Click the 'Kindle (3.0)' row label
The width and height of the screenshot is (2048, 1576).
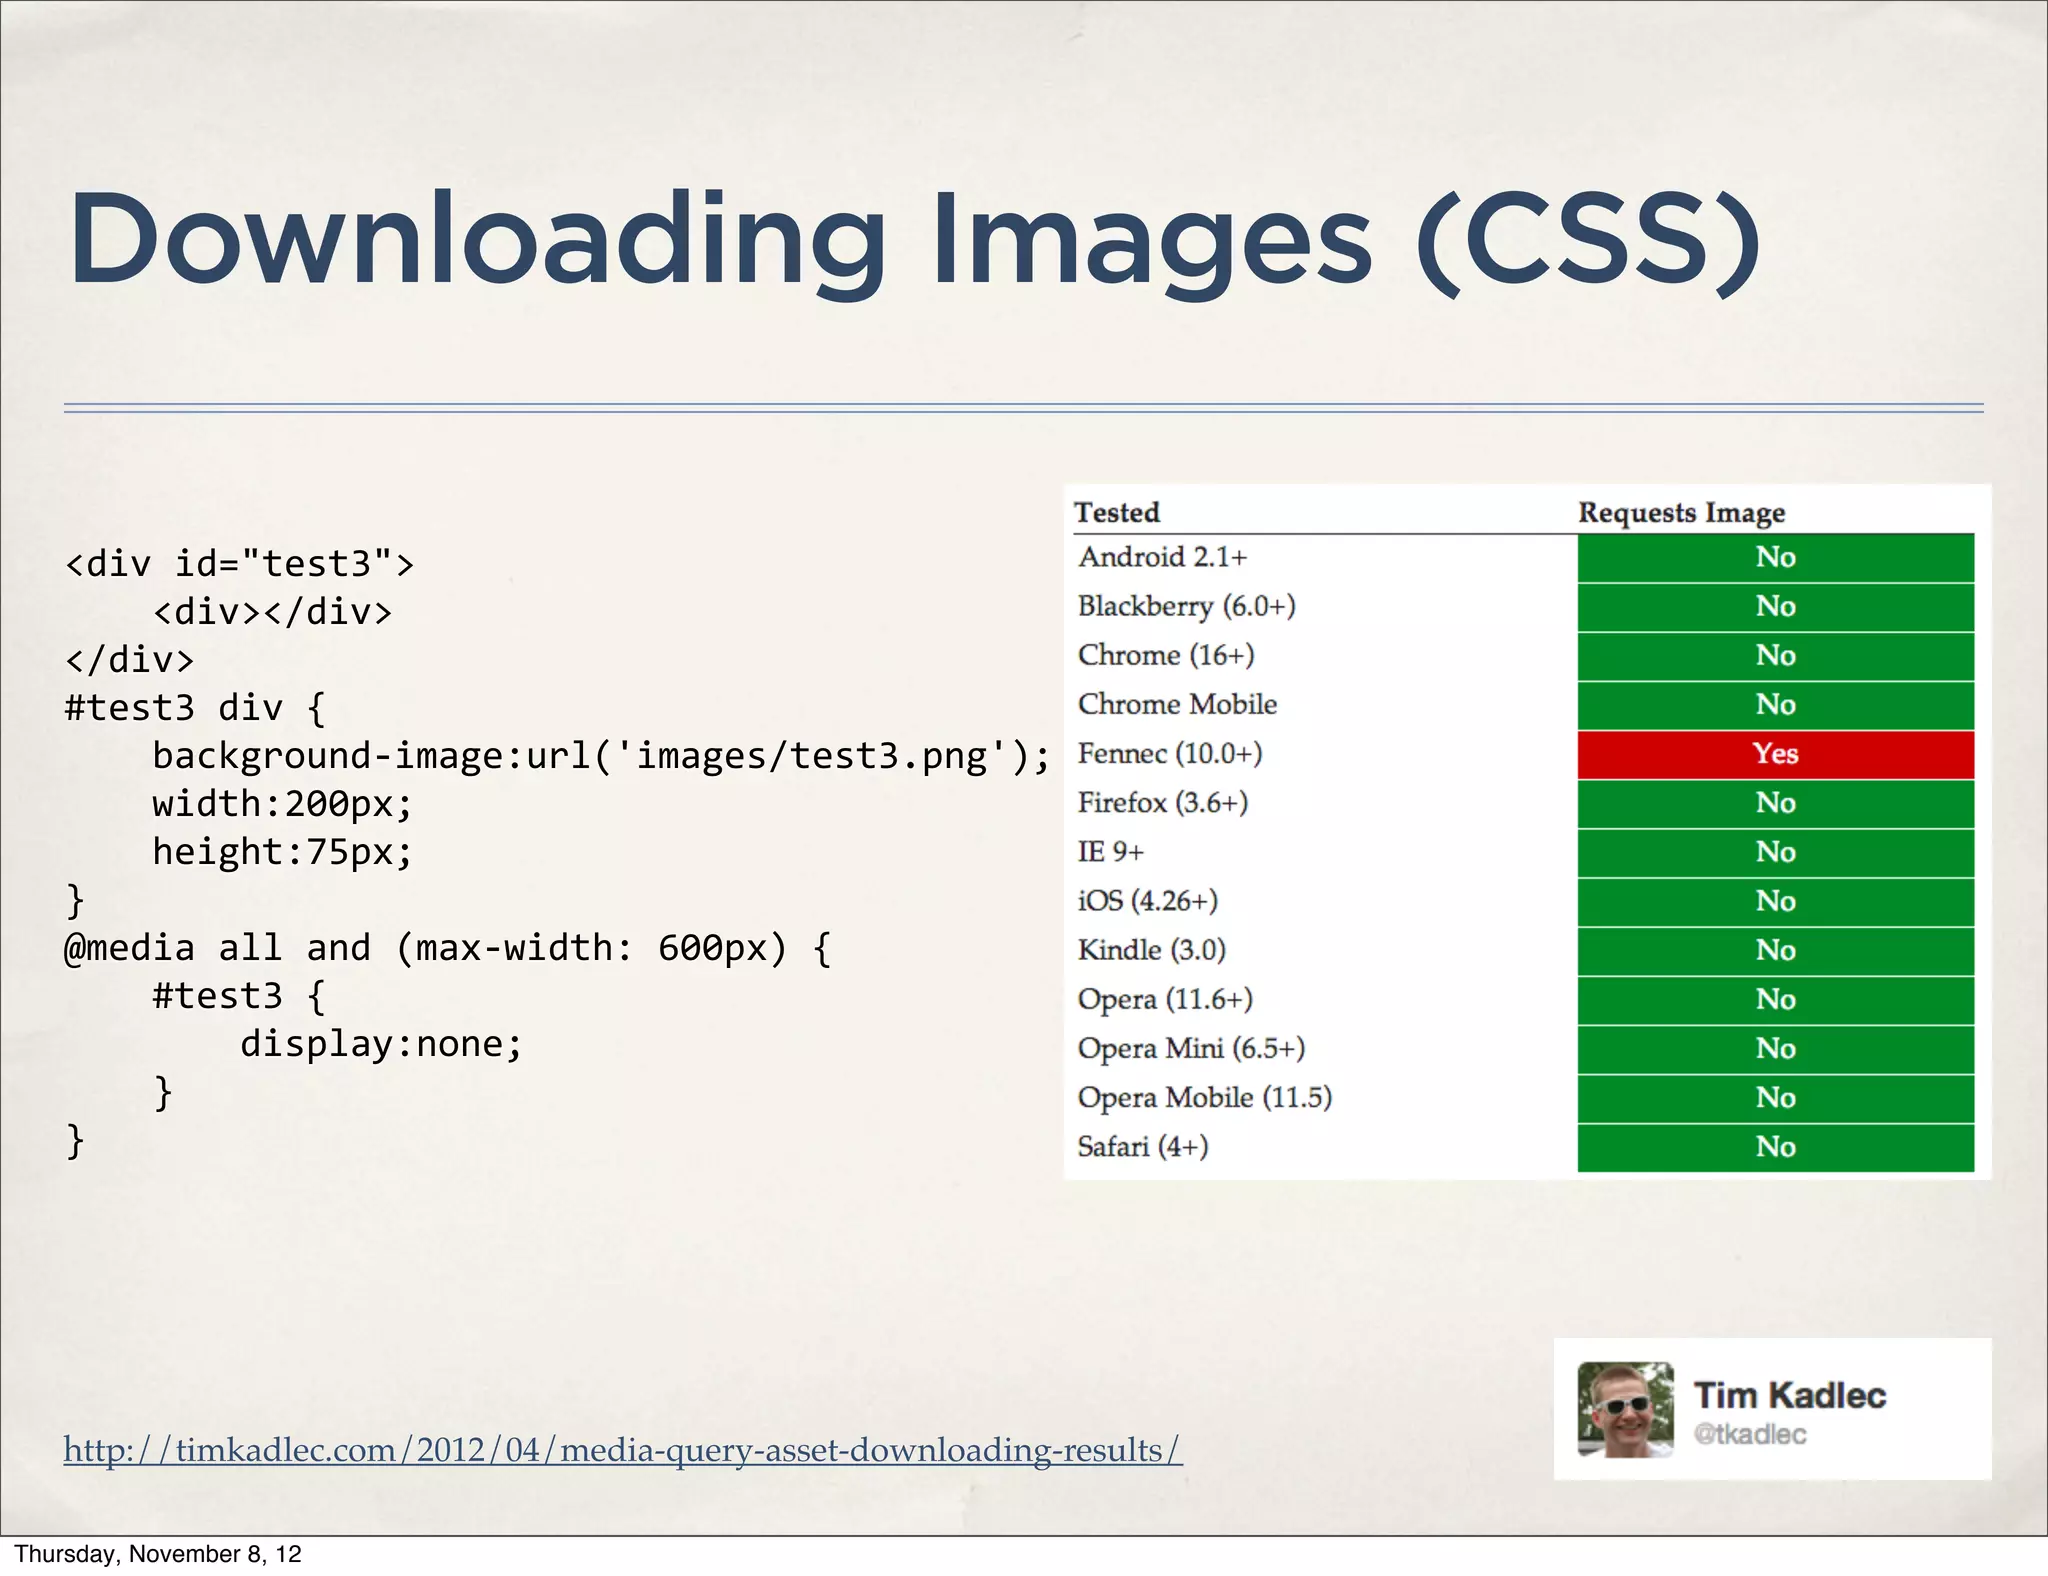tap(1152, 950)
